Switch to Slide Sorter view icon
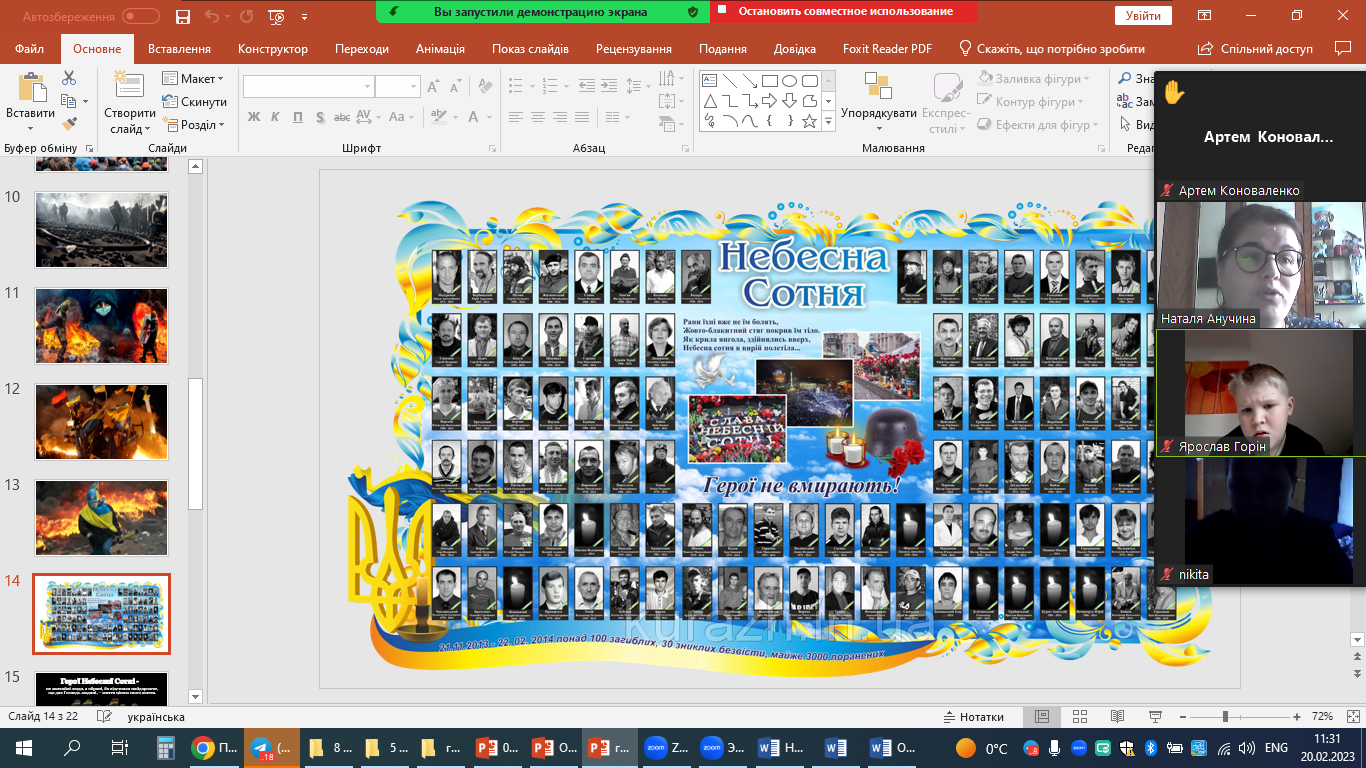 1079,717
